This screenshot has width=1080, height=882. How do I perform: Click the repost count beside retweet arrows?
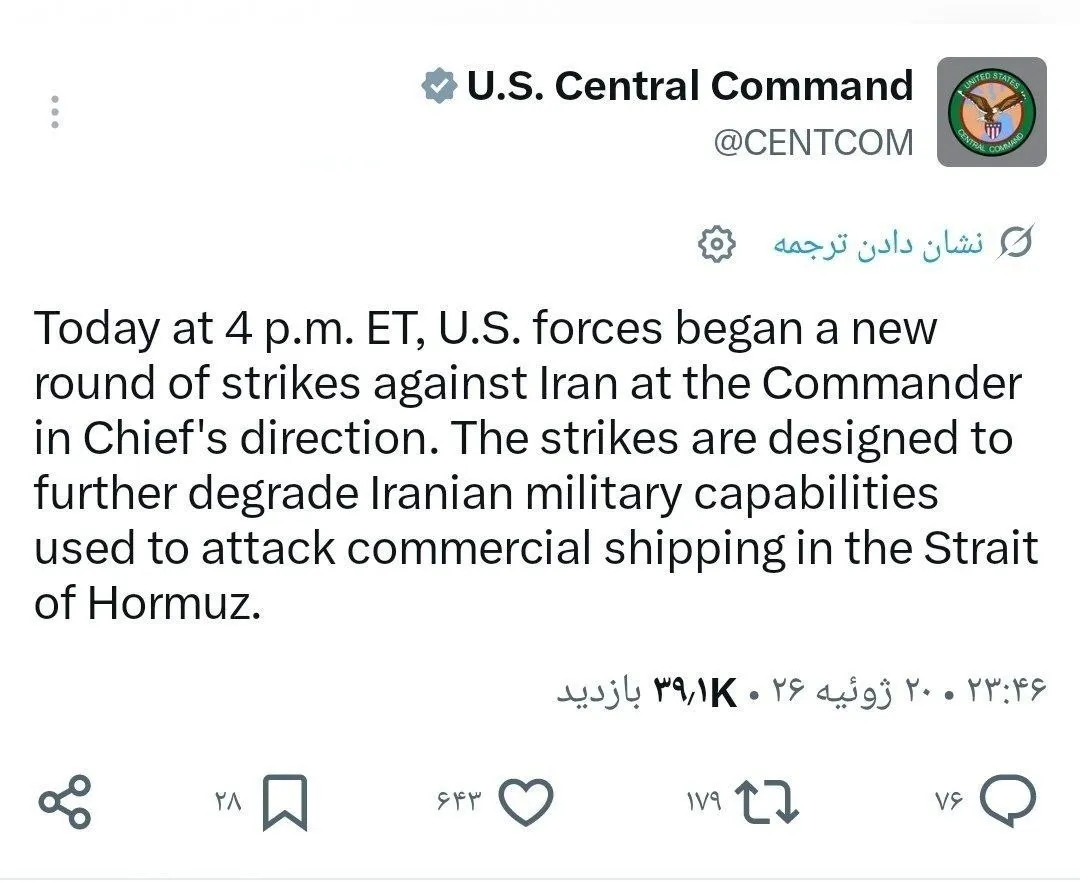(703, 801)
